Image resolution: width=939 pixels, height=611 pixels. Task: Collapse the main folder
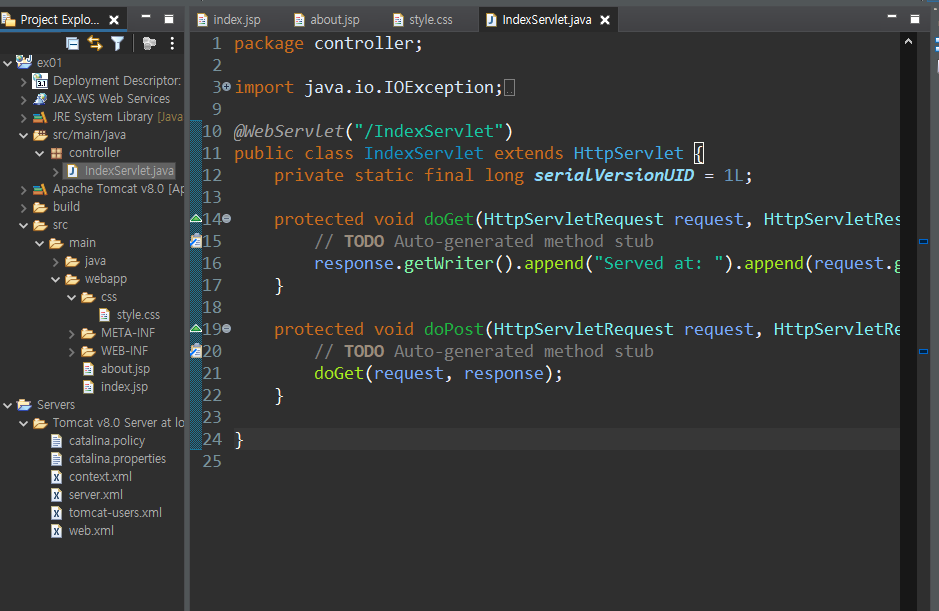(x=40, y=243)
